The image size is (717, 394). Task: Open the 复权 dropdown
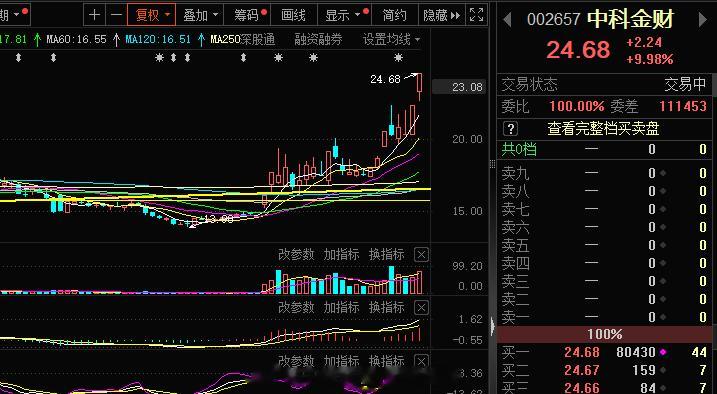(x=151, y=15)
